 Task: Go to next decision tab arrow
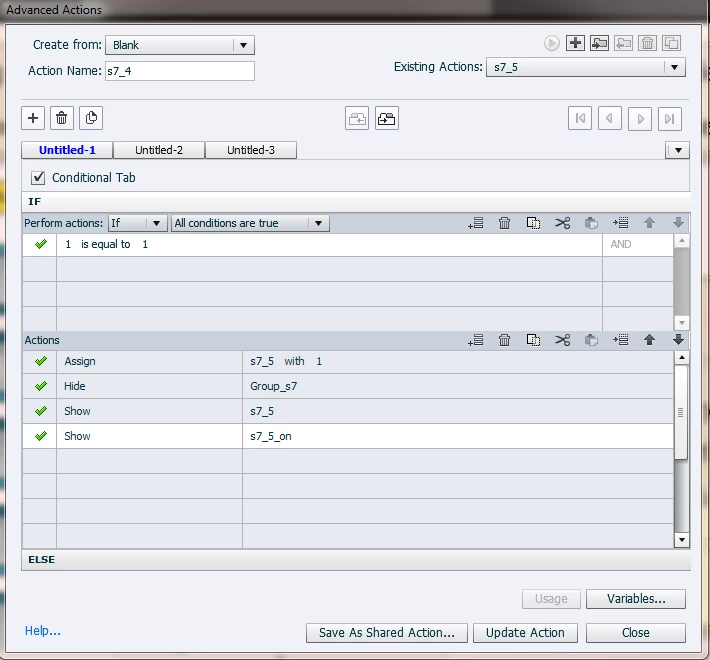coord(640,119)
